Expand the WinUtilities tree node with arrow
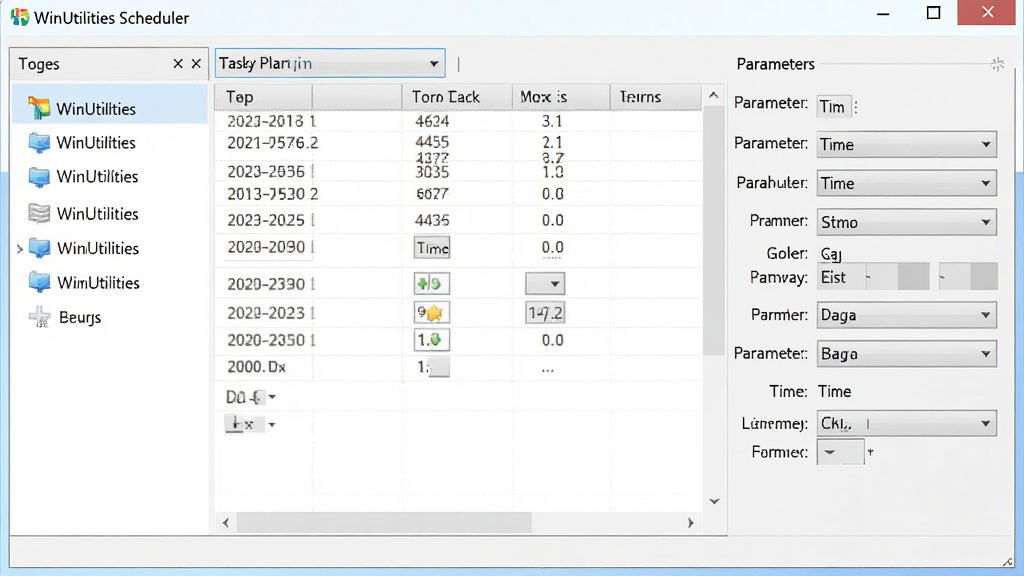 point(20,249)
